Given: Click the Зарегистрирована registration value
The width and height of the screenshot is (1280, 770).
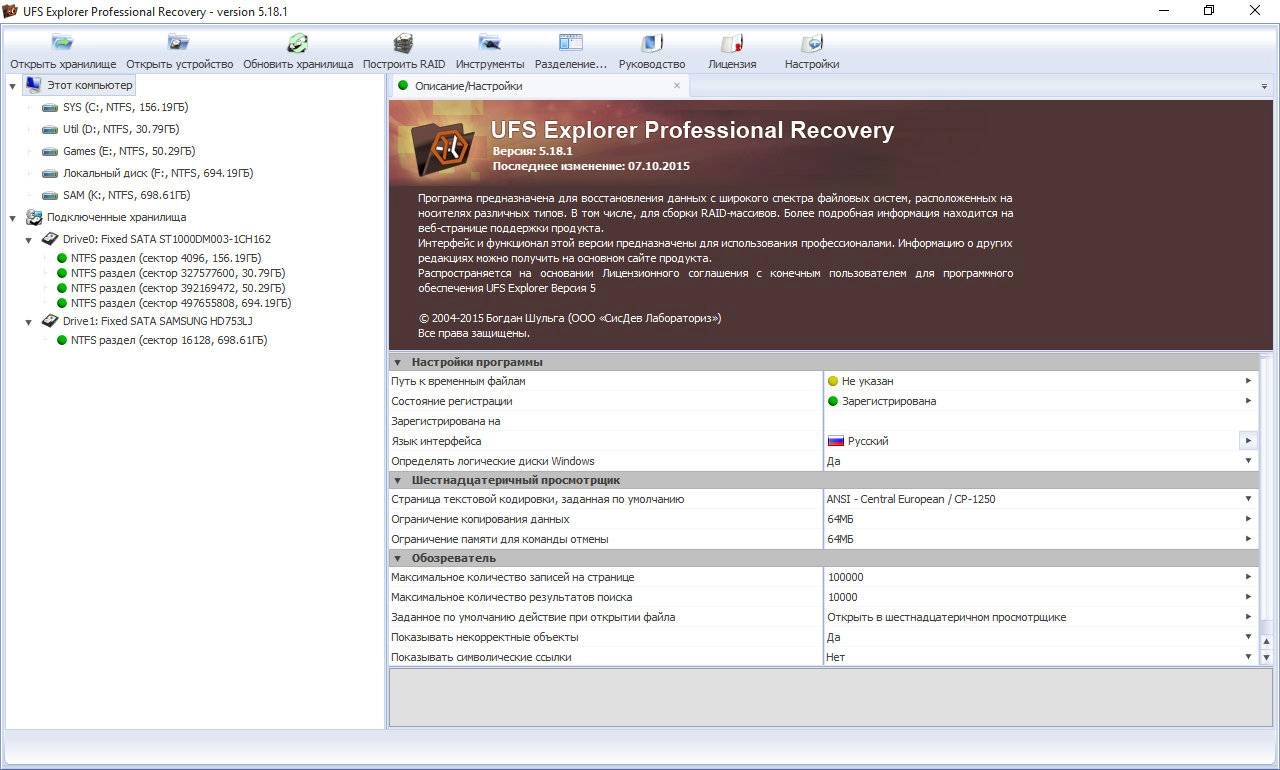Looking at the screenshot, I should coord(889,401).
